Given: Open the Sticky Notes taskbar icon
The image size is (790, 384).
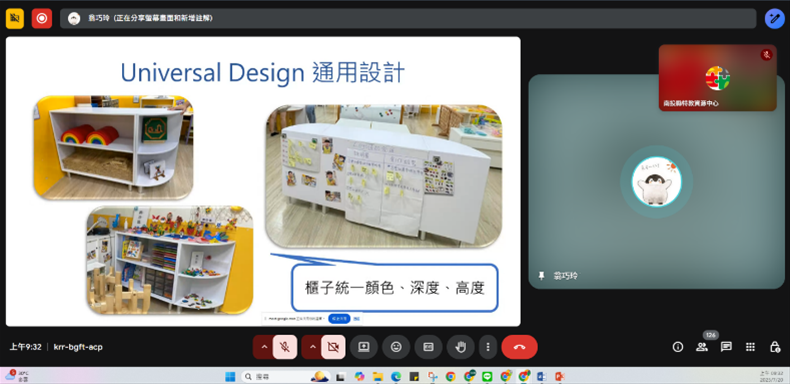Looking at the screenshot, I should (x=414, y=376).
